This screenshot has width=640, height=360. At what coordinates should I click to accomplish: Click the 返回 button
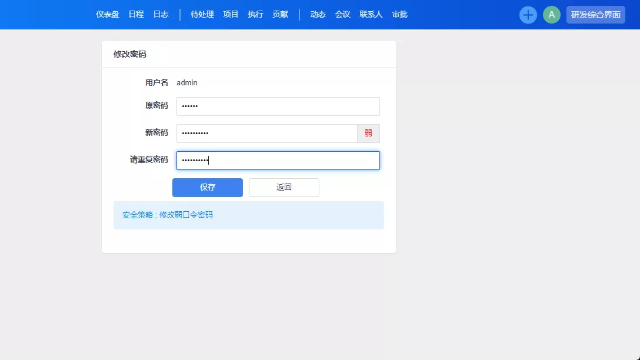284,187
